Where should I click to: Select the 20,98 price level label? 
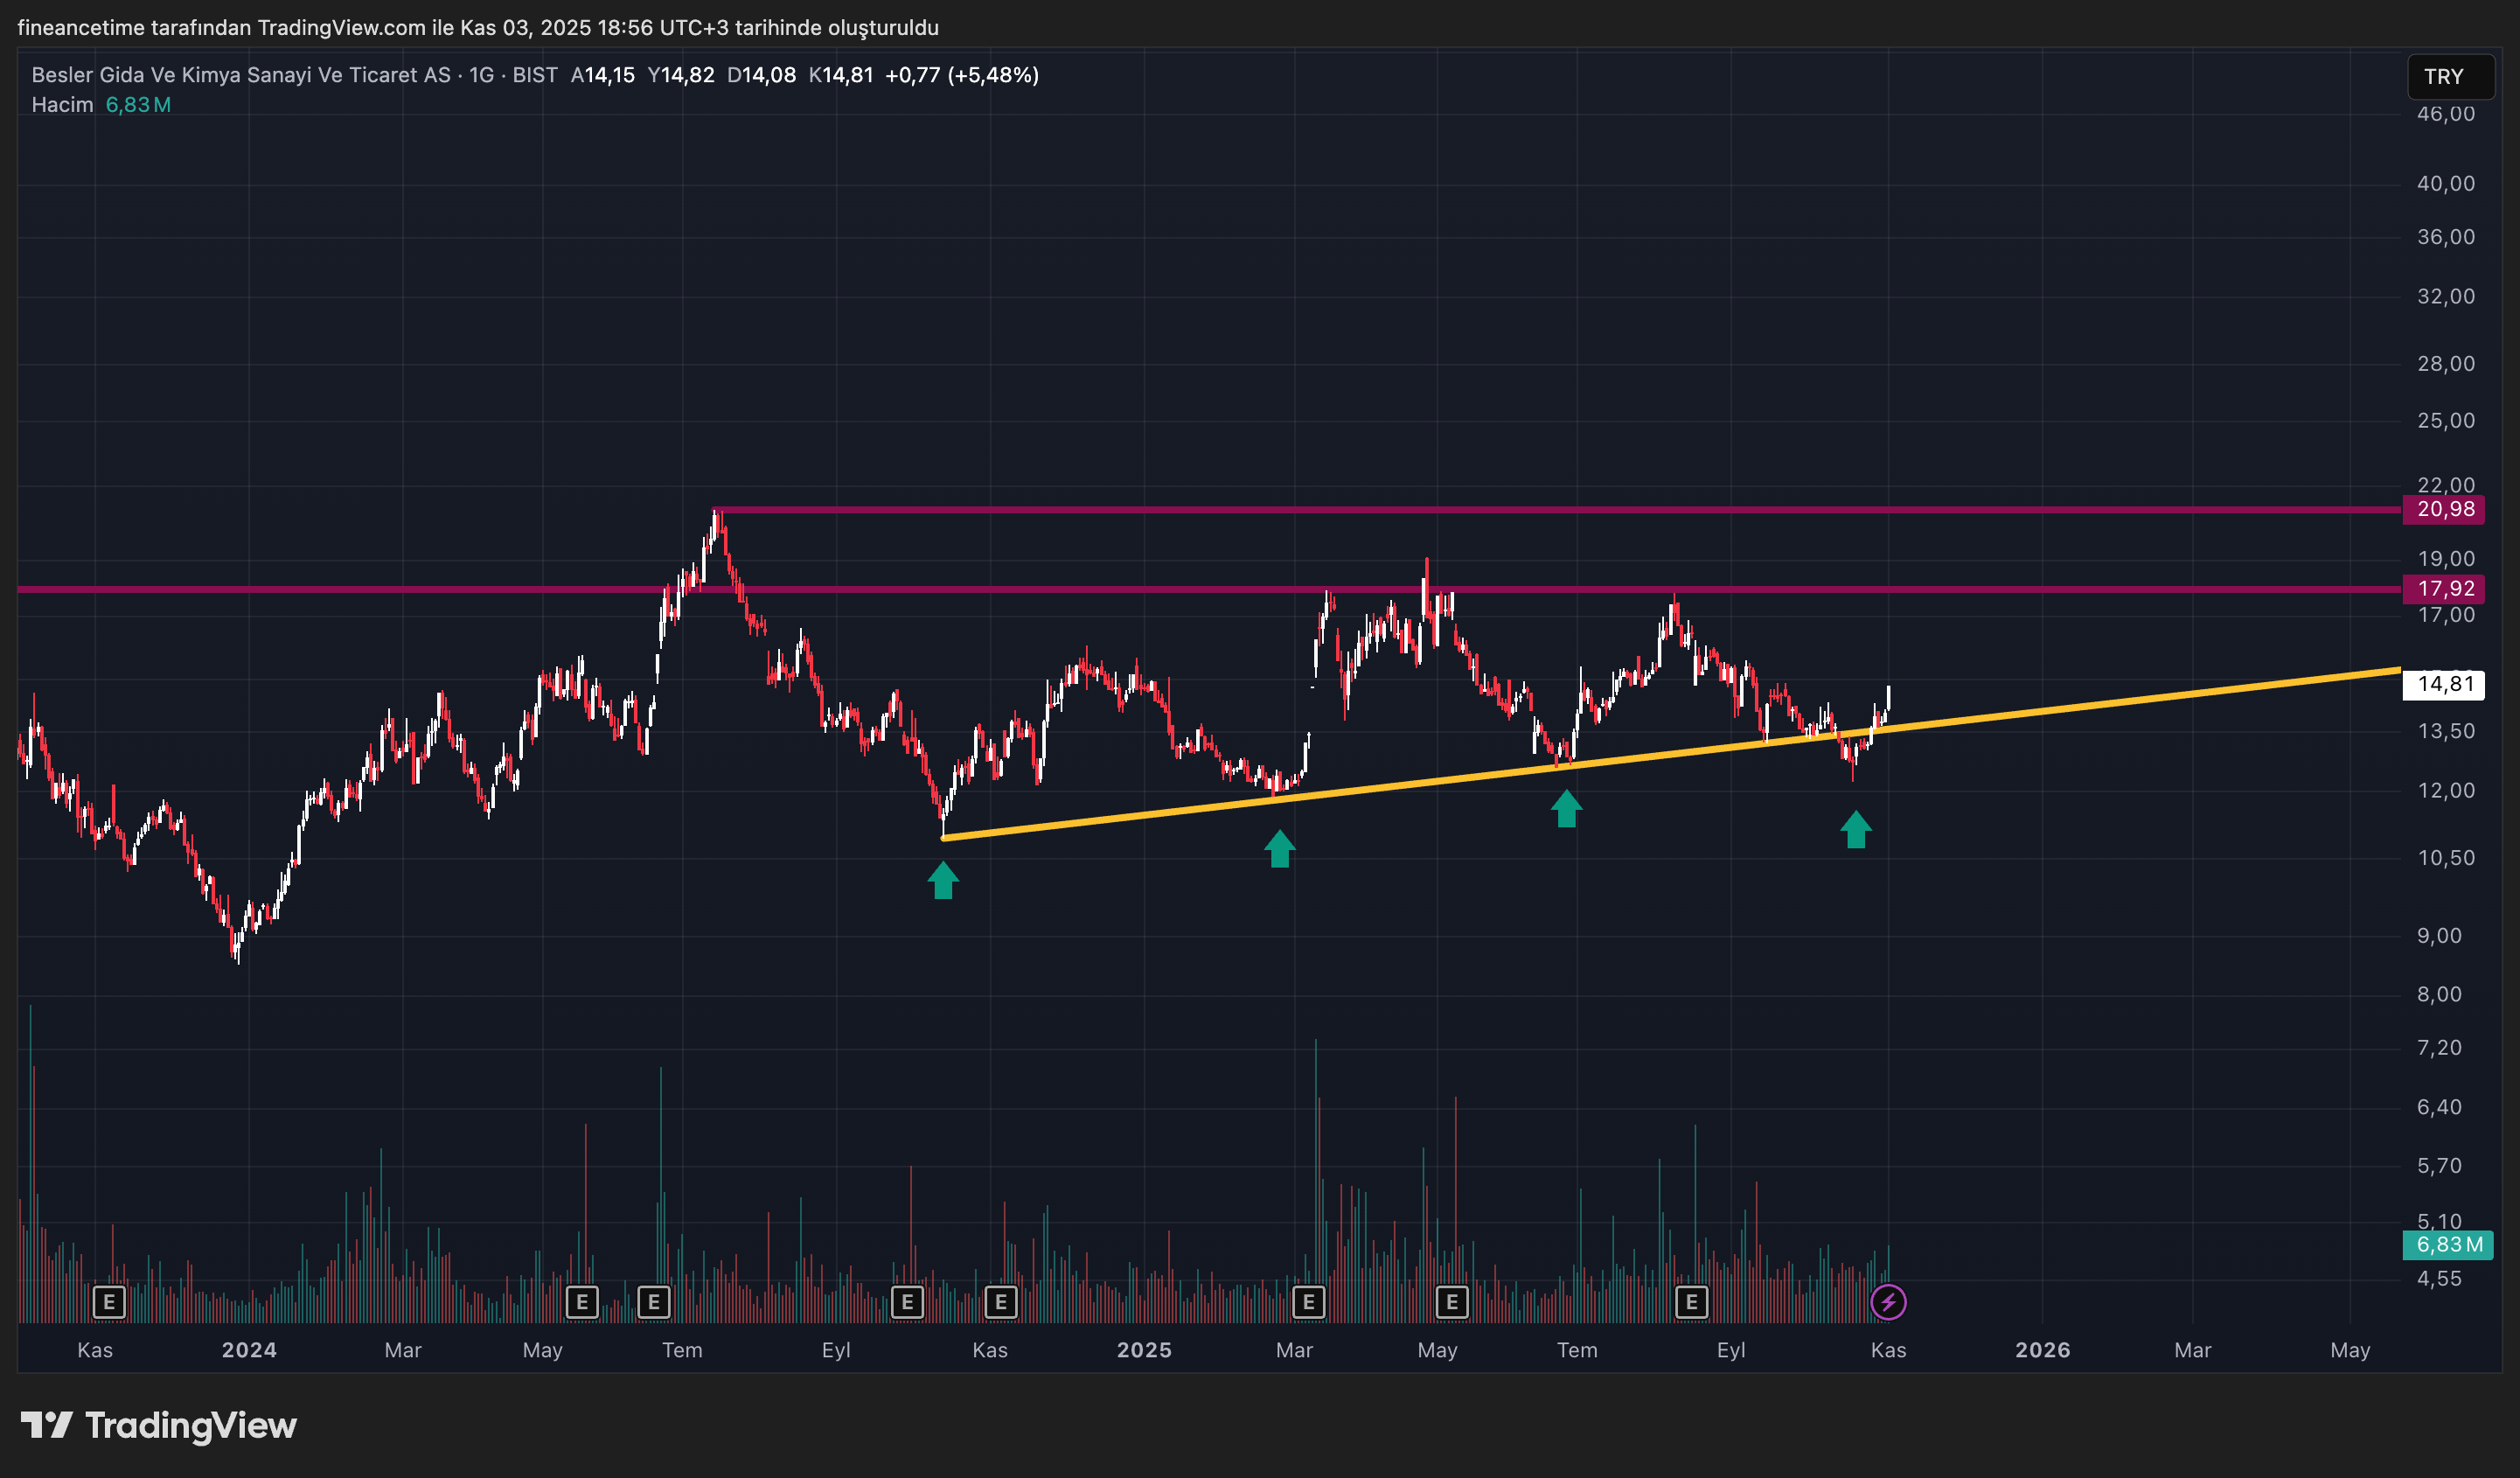tap(2445, 510)
